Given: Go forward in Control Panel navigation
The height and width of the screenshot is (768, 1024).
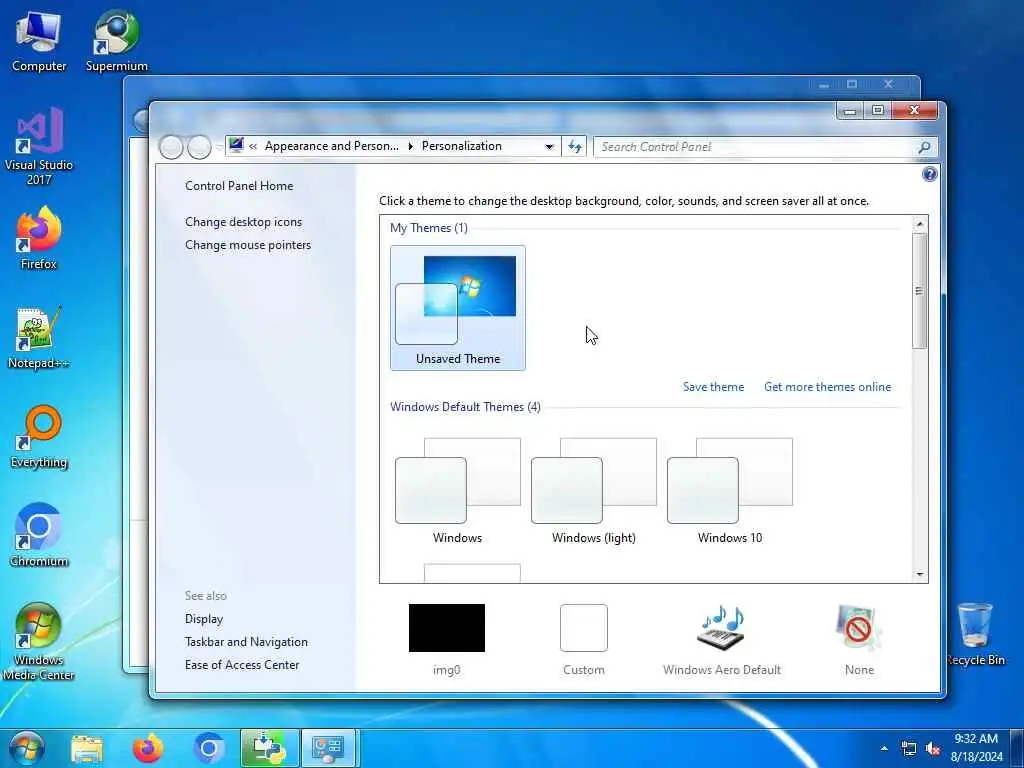Looking at the screenshot, I should [x=199, y=147].
